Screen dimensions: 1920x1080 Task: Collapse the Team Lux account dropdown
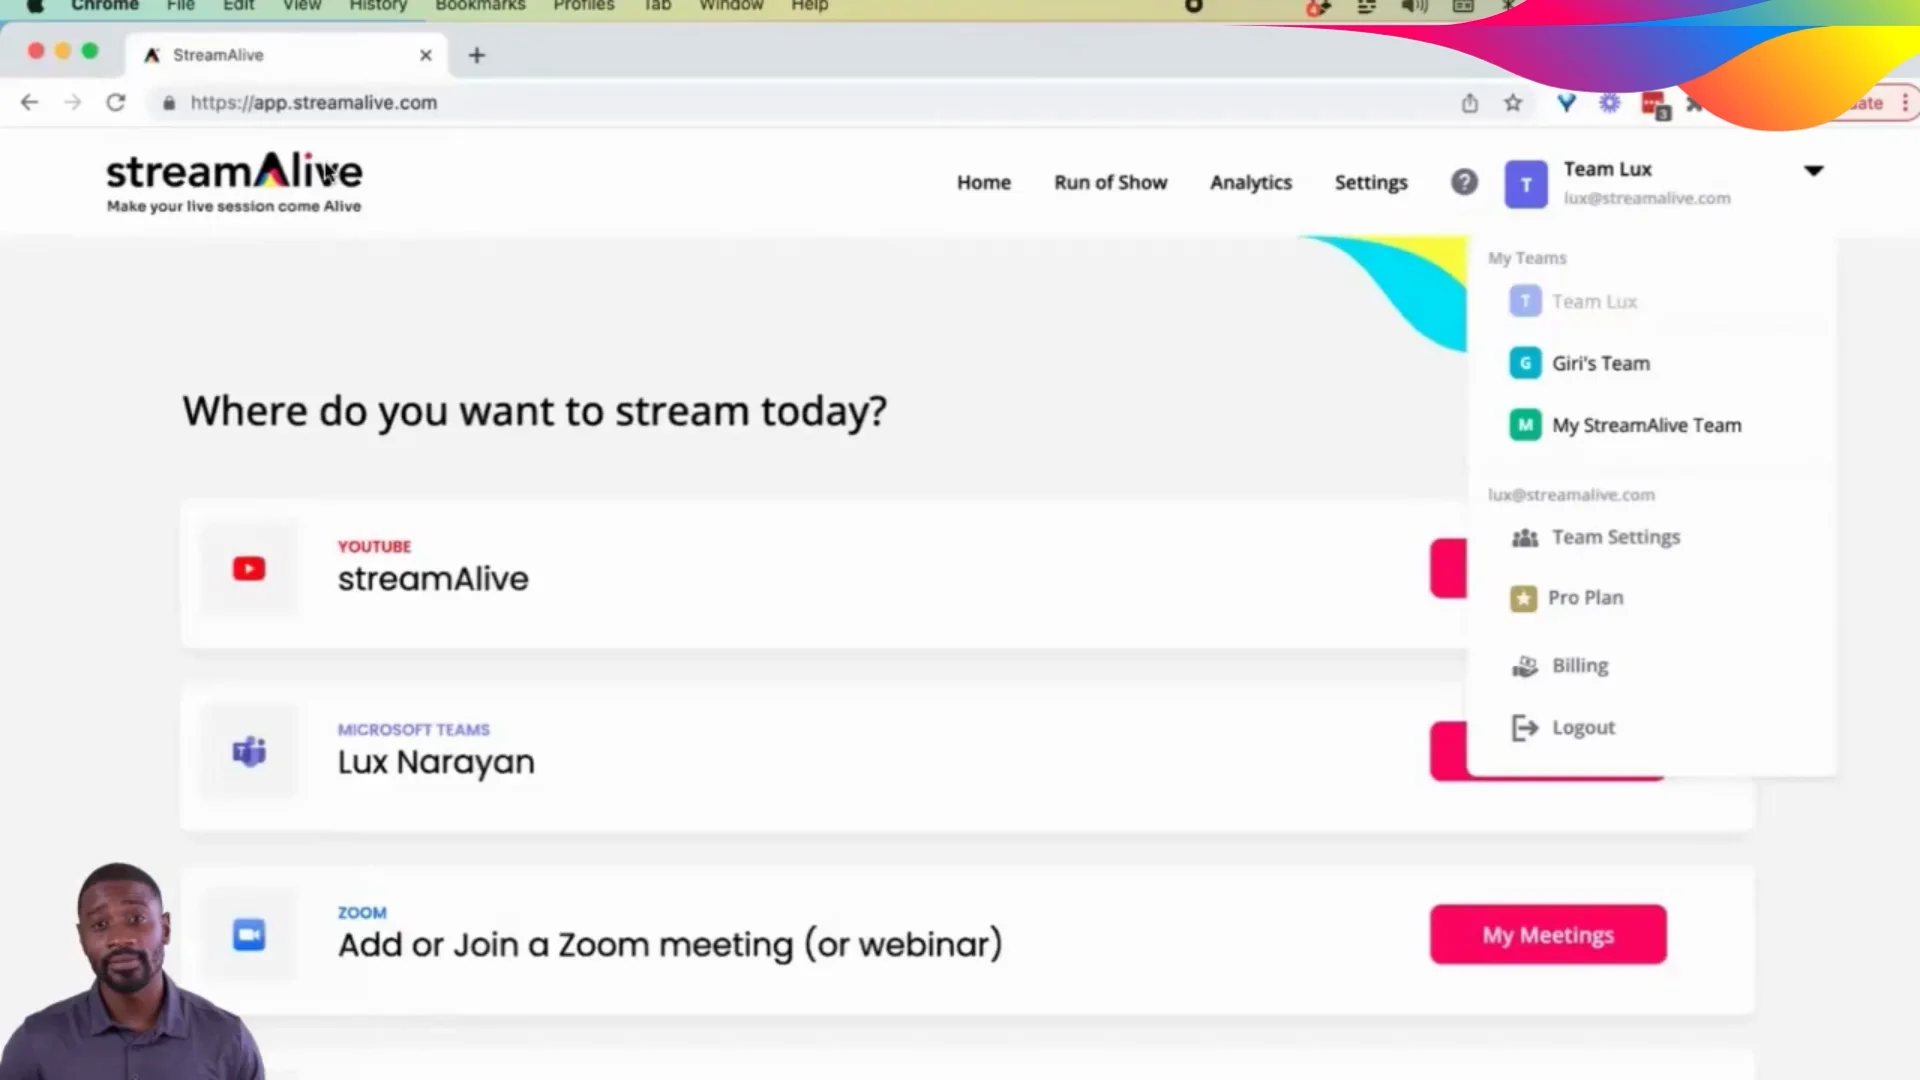point(1814,171)
